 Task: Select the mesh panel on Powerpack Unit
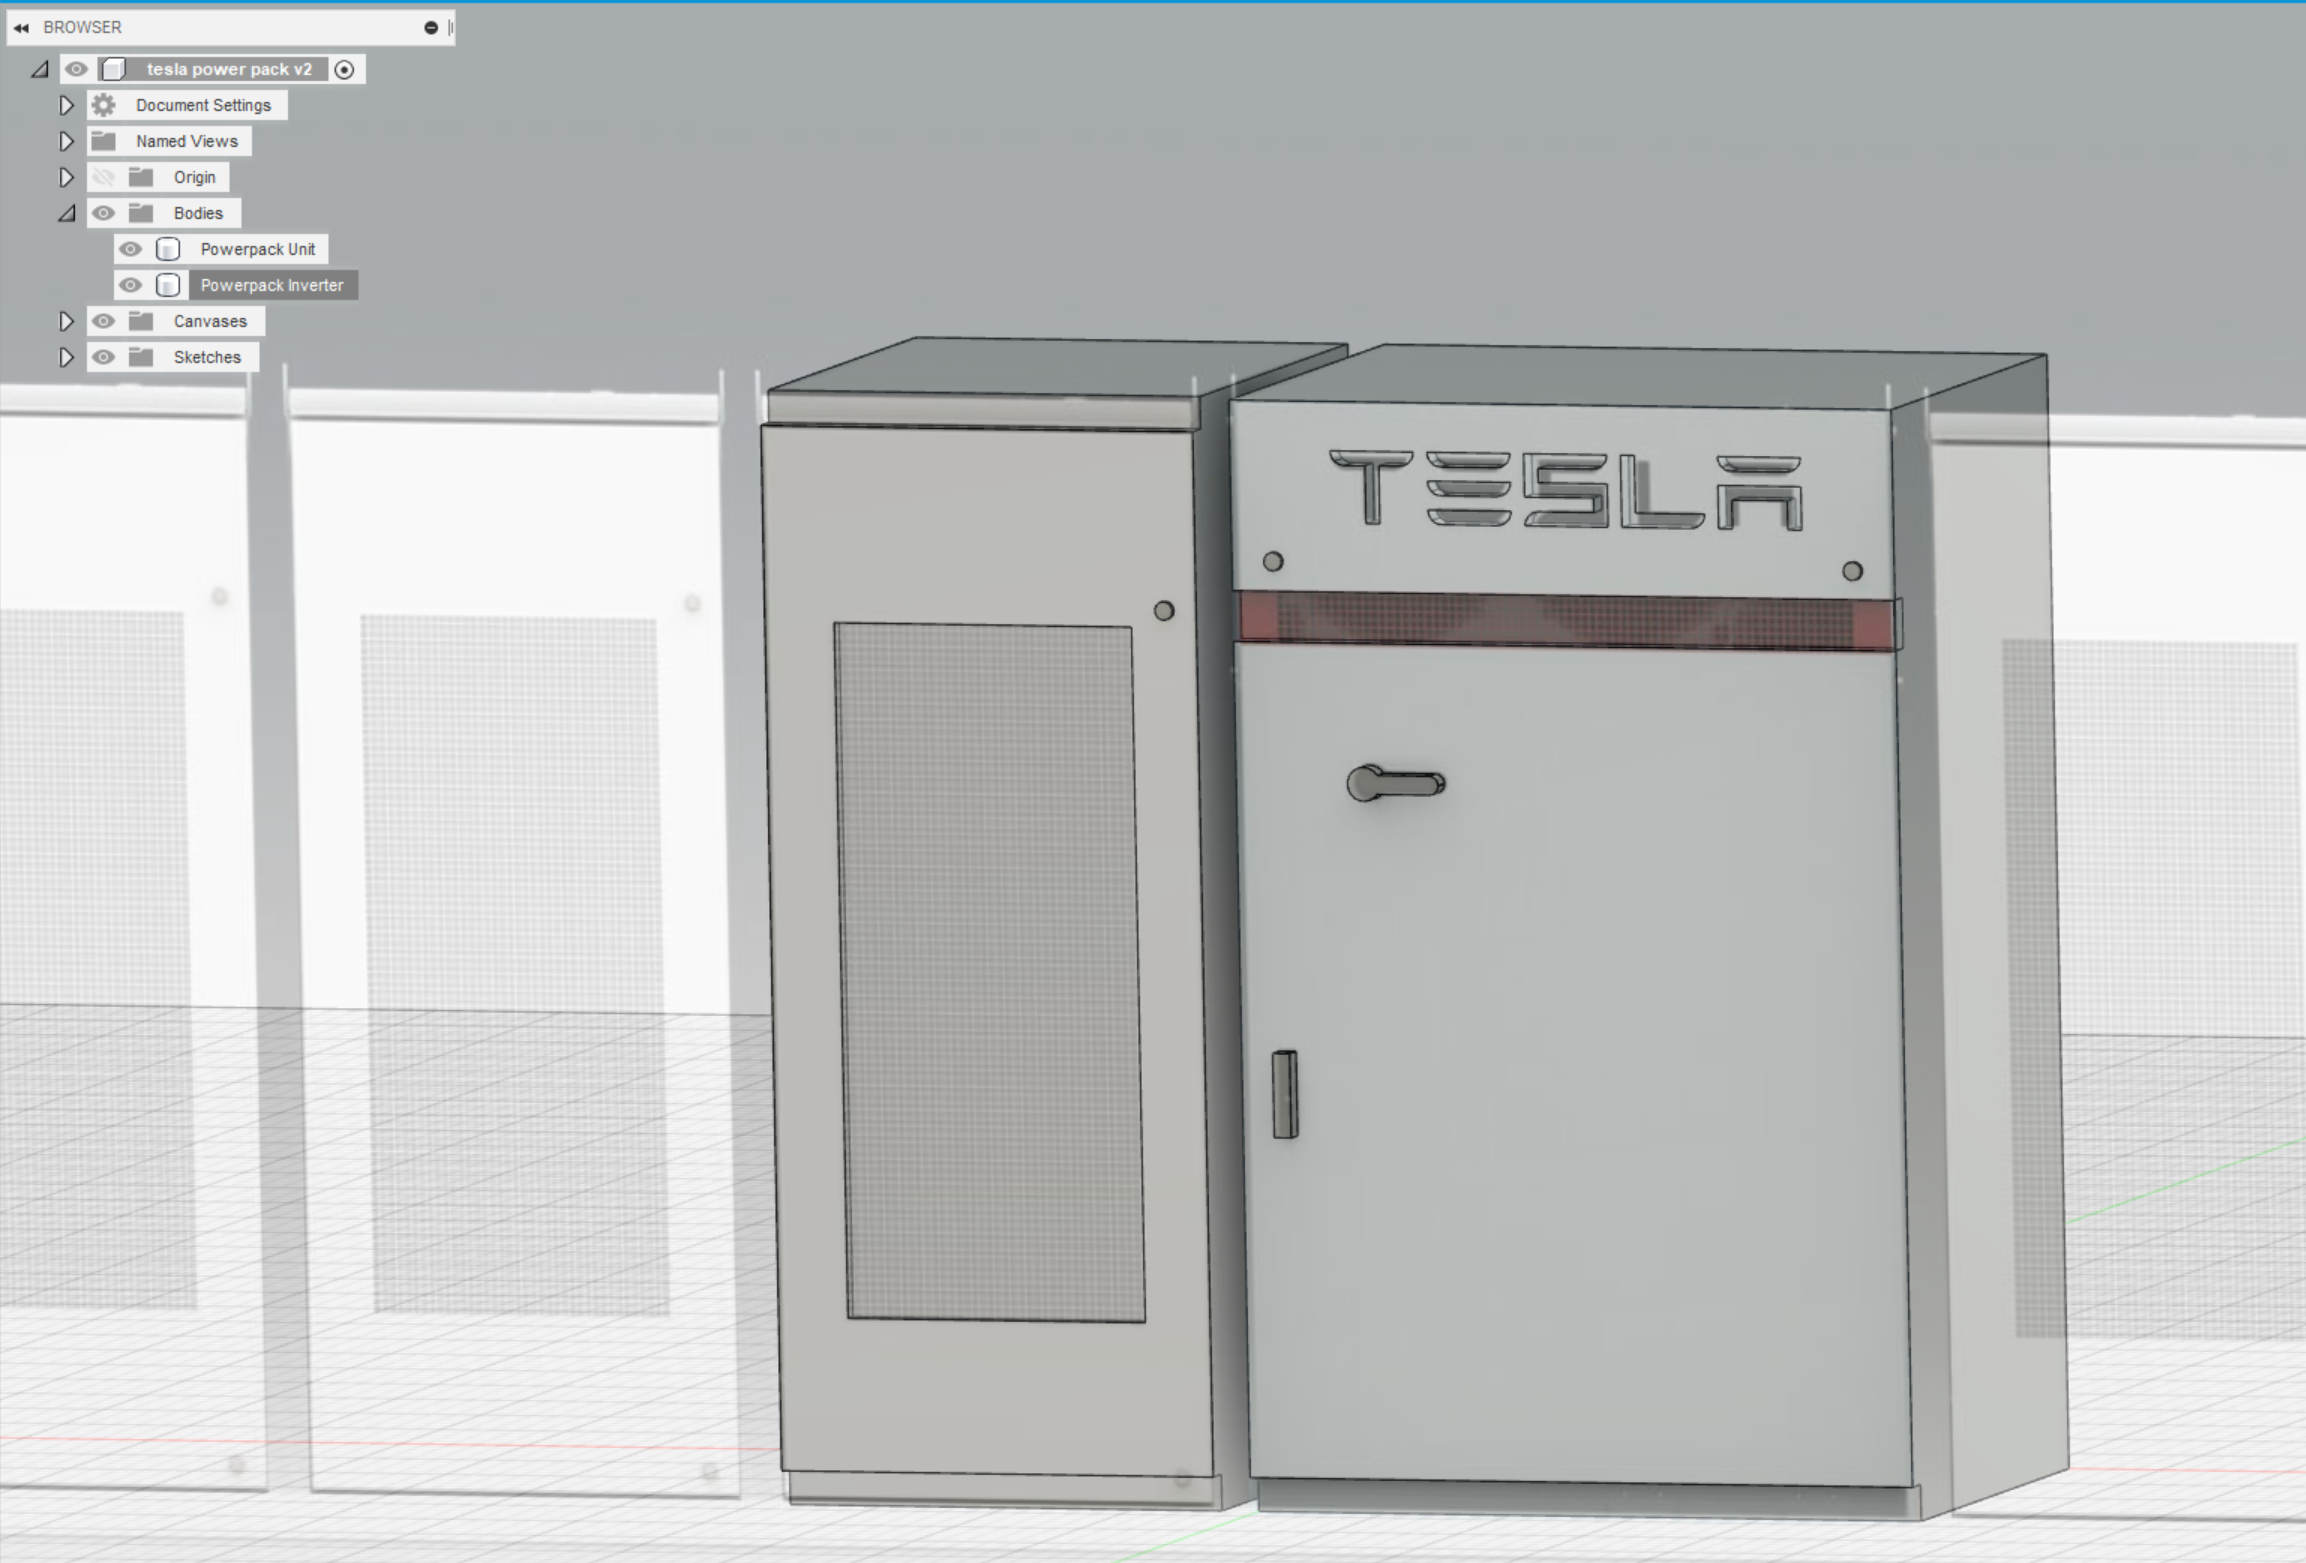990,972
